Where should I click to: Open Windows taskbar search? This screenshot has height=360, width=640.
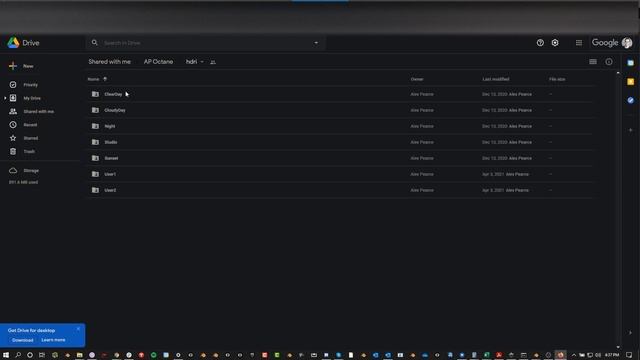(18, 355)
